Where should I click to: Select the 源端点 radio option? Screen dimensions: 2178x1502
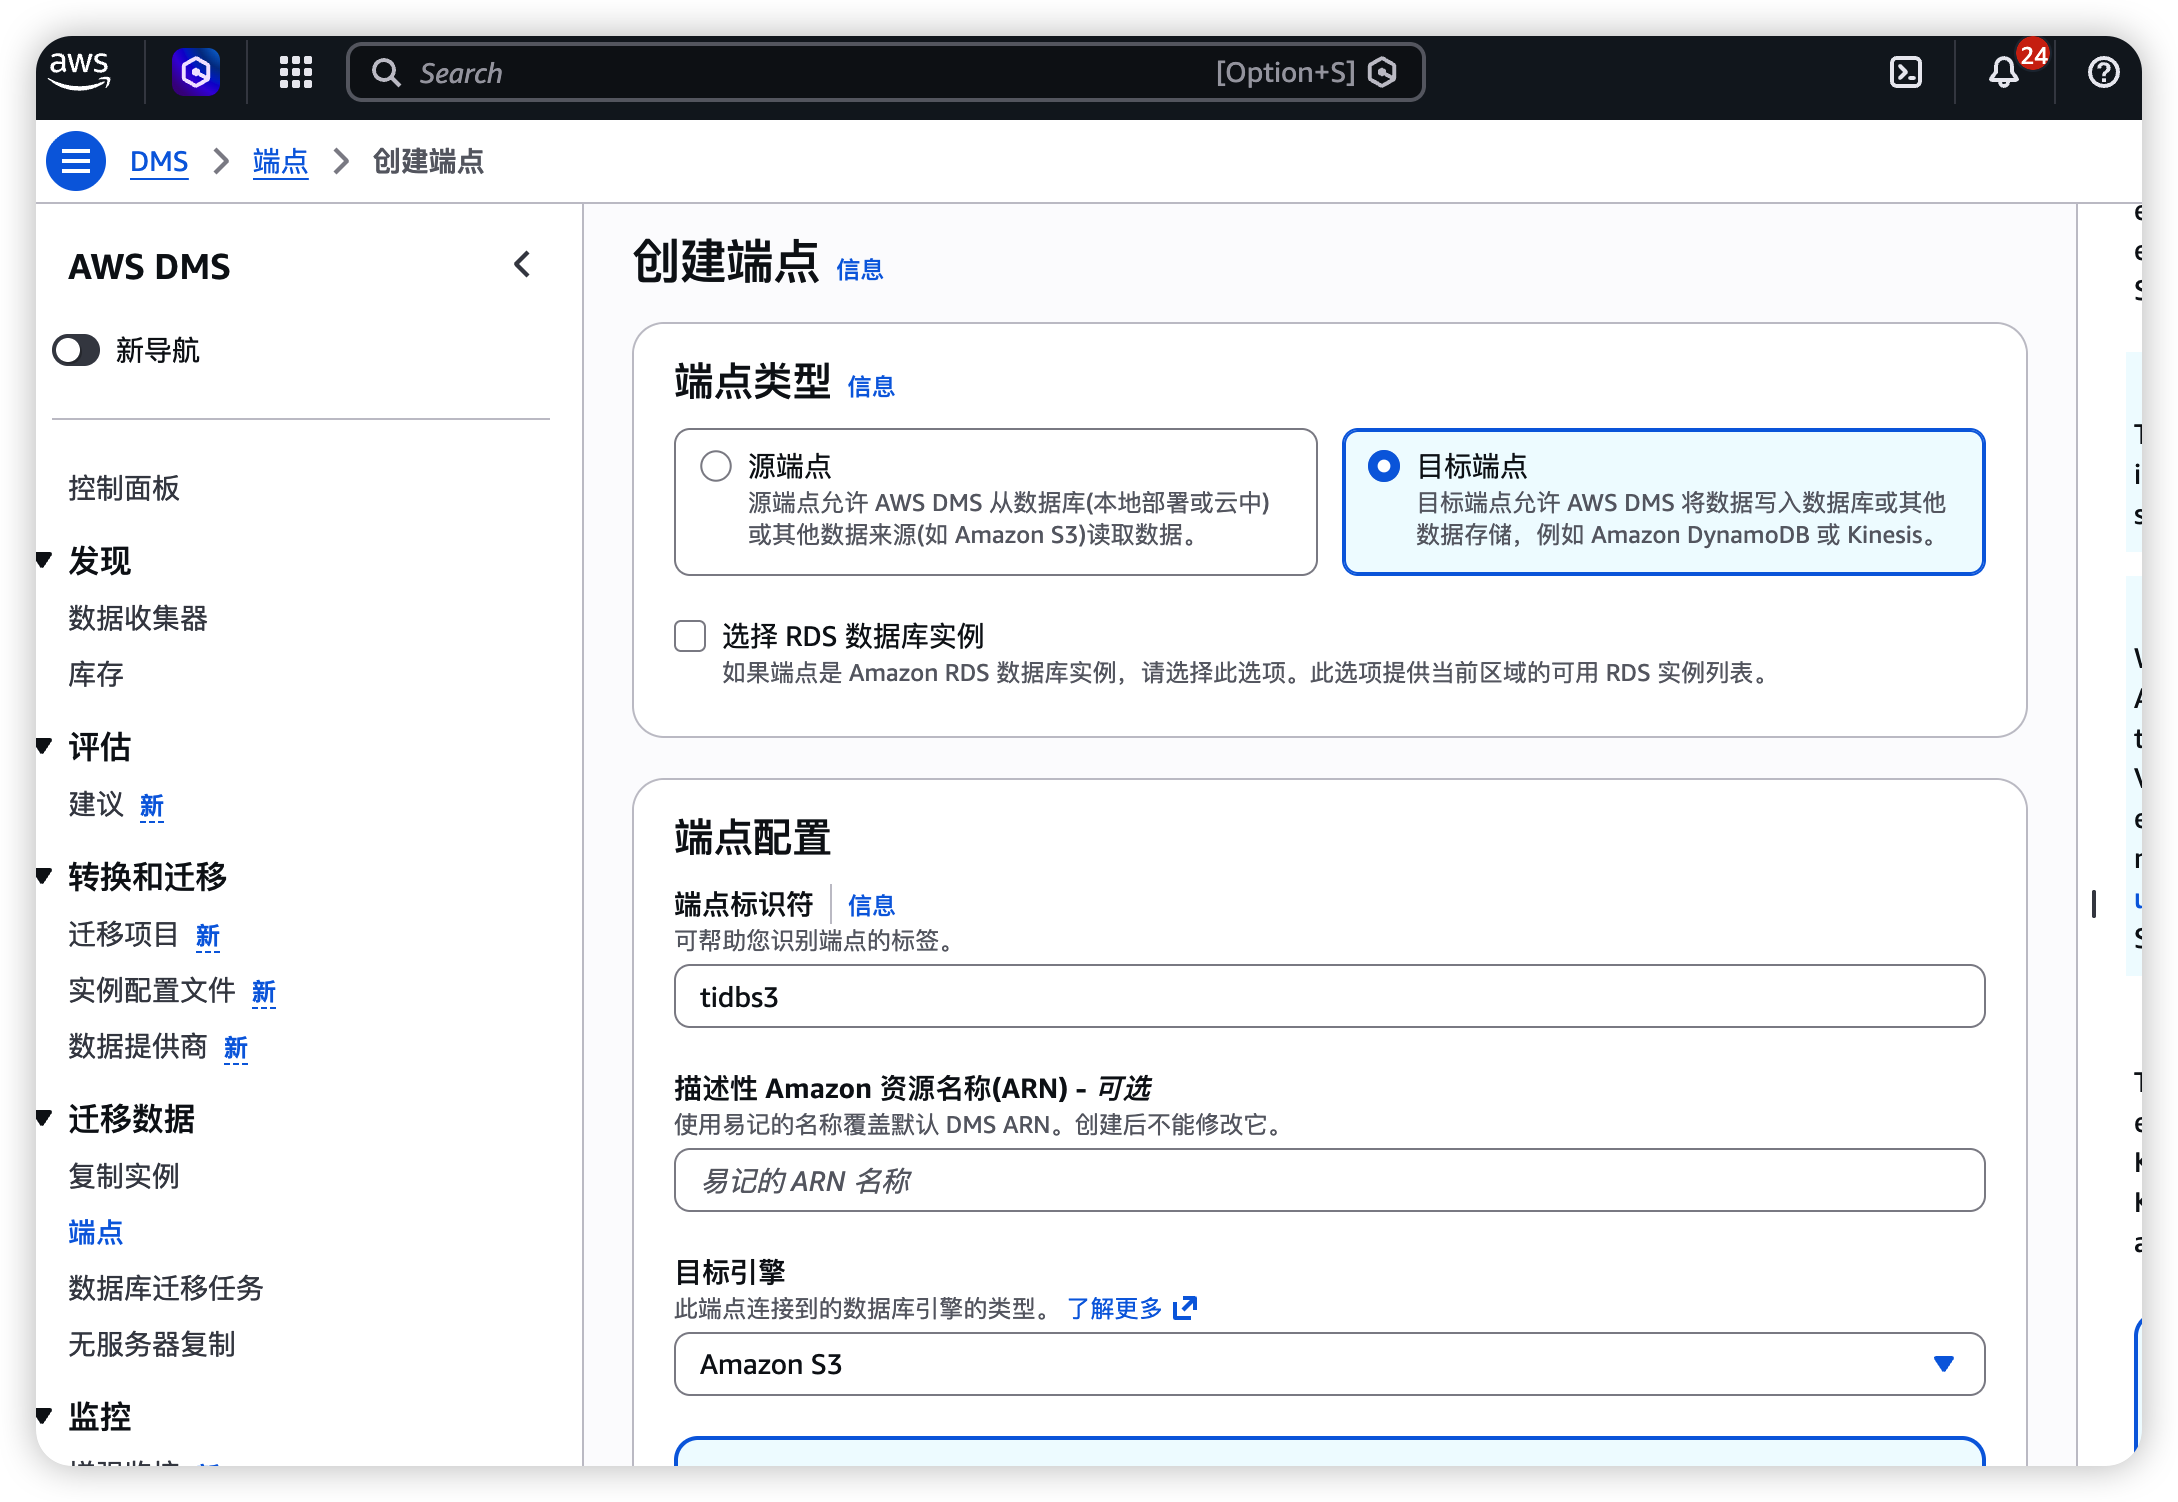pyautogui.click(x=716, y=466)
